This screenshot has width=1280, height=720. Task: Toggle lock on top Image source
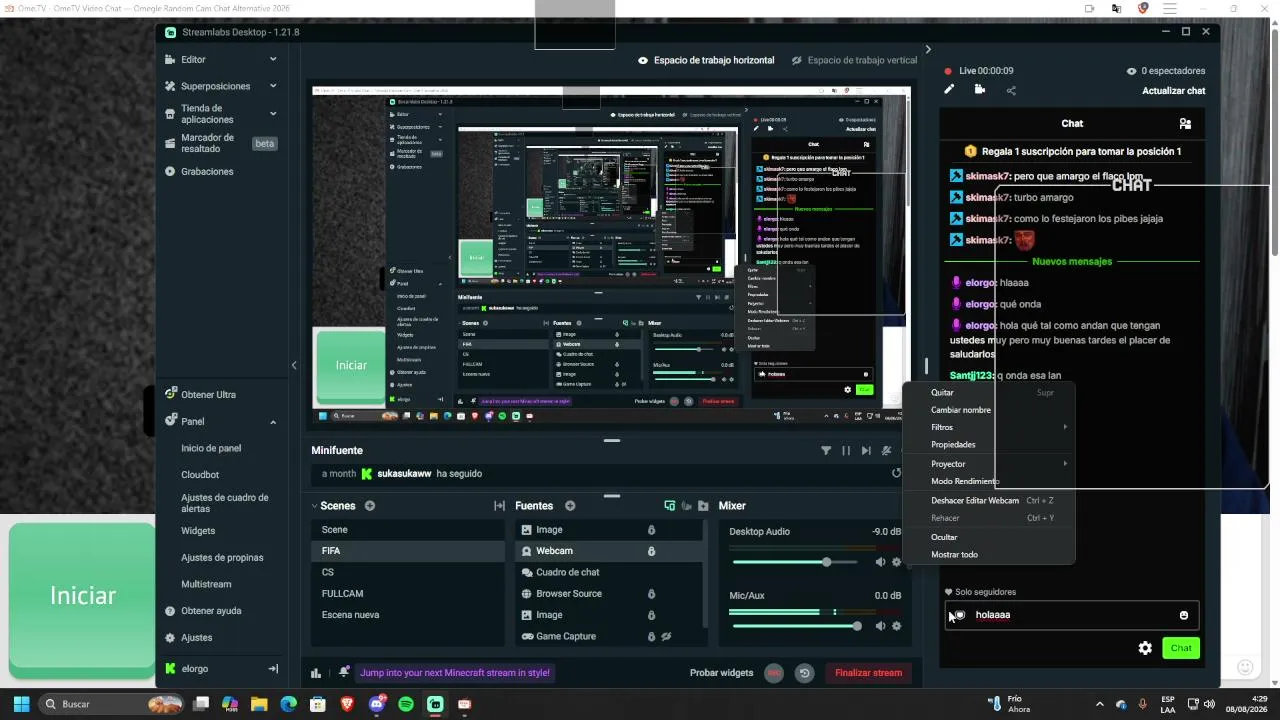click(x=651, y=530)
